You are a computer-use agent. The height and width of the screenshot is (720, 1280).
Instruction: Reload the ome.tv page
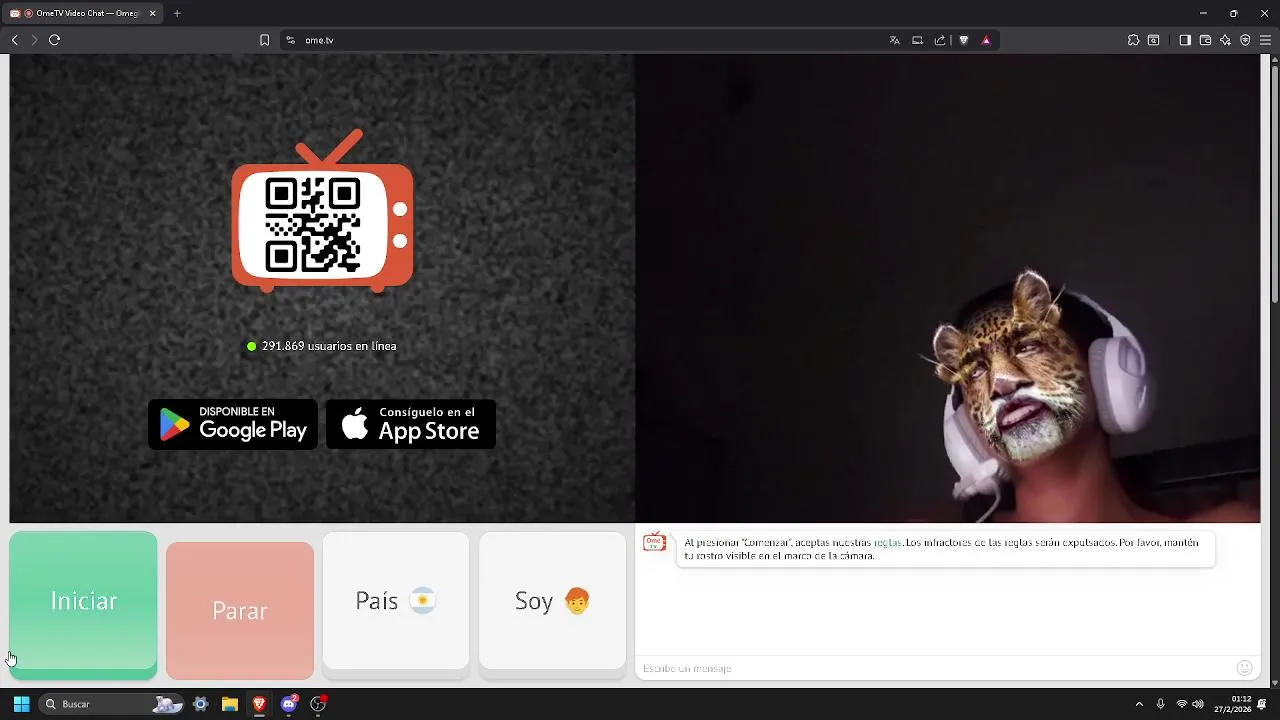pos(54,40)
